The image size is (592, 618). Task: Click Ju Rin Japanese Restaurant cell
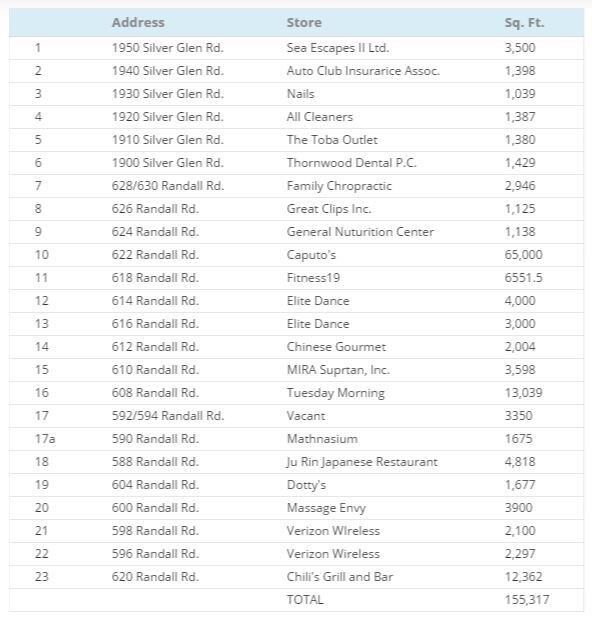tap(362, 462)
